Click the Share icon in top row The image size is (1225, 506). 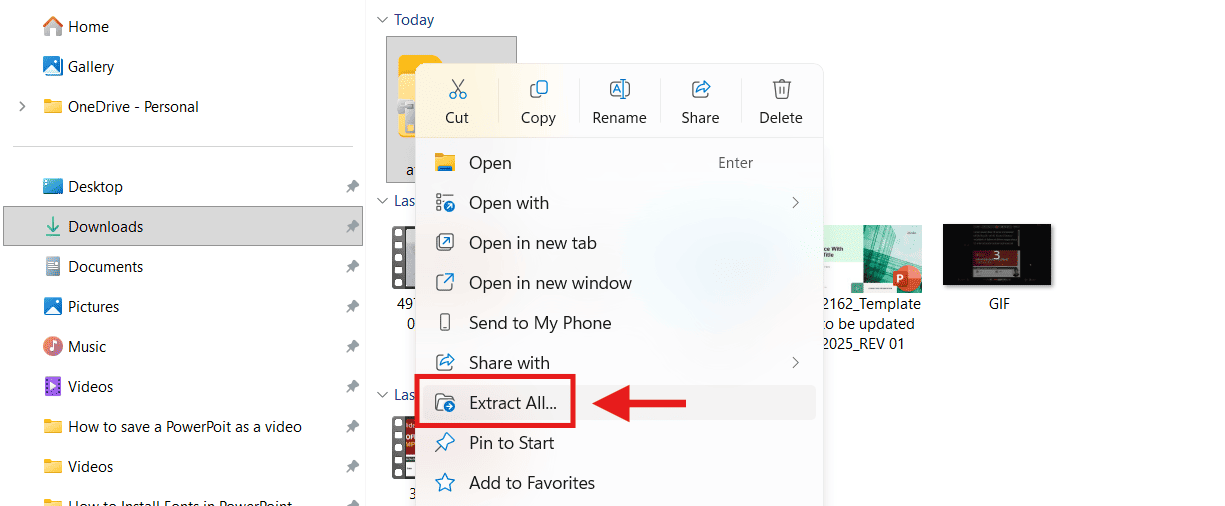pos(700,90)
